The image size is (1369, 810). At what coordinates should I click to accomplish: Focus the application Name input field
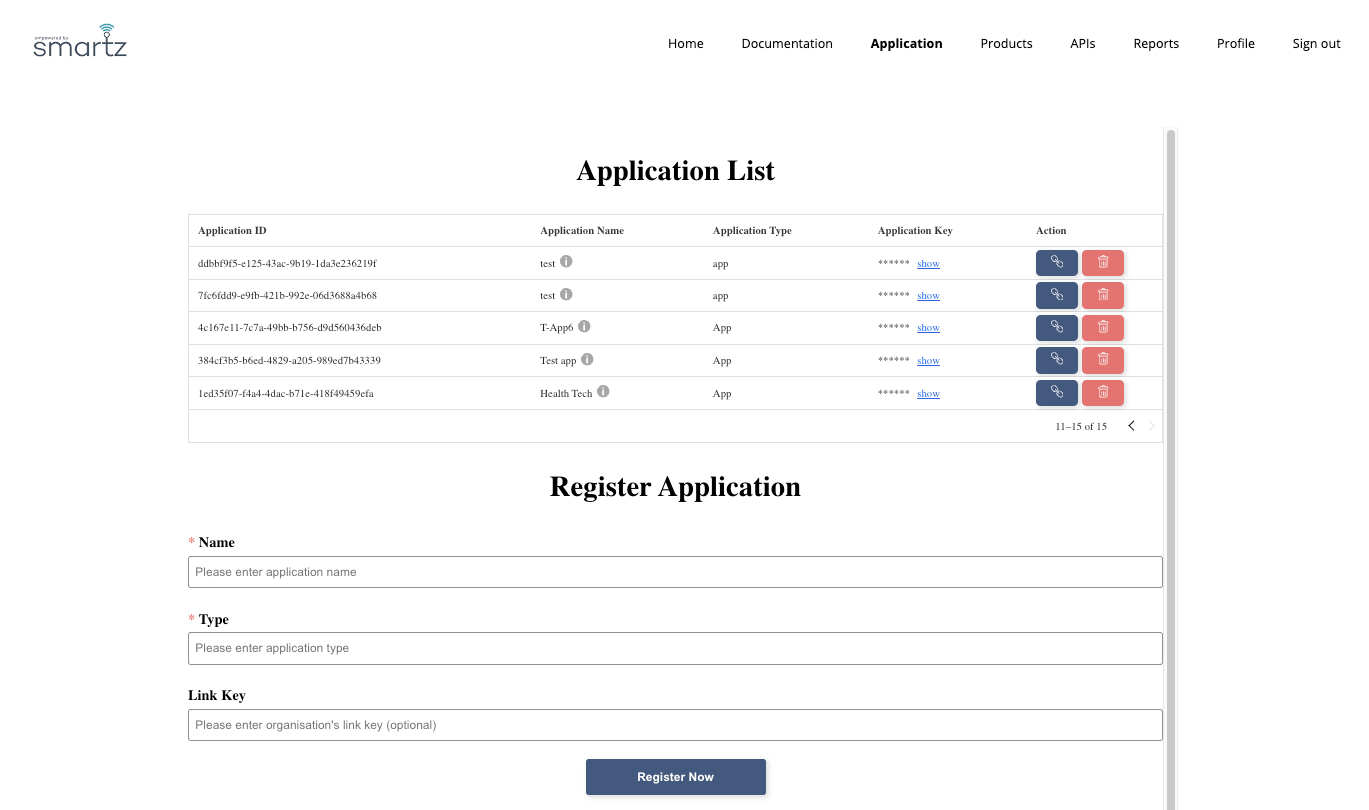tap(675, 572)
